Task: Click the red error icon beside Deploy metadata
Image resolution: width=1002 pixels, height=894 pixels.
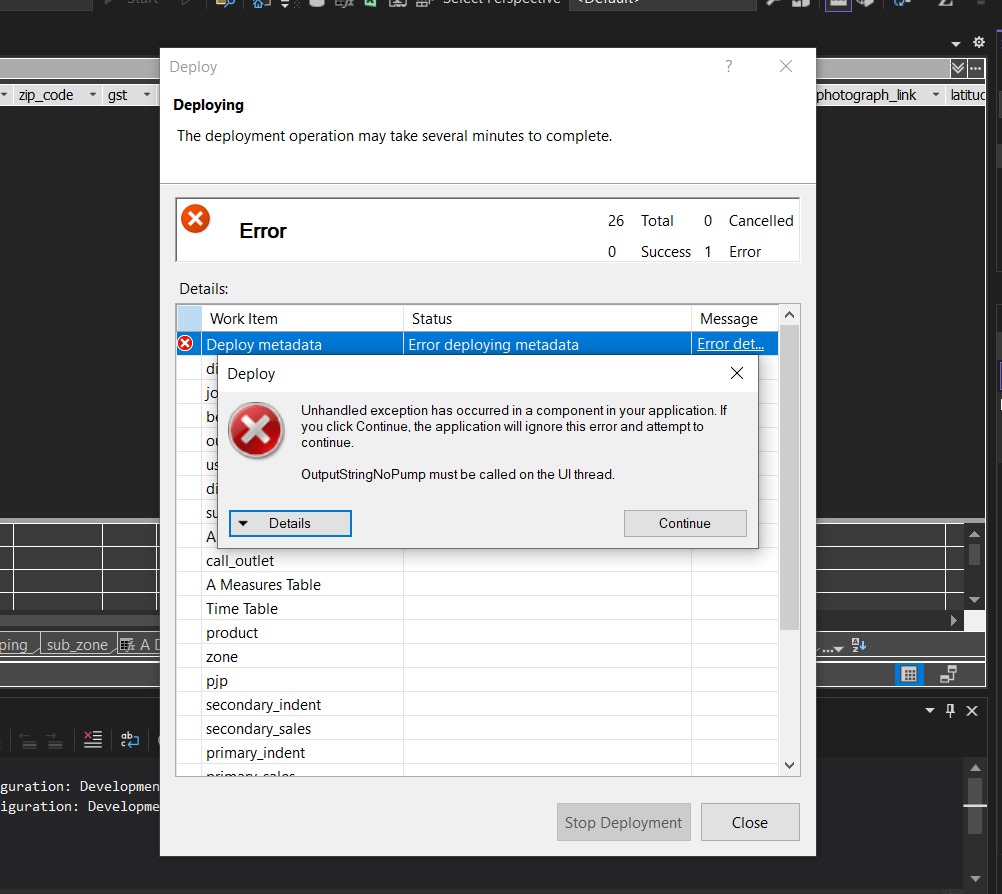Action: [185, 344]
